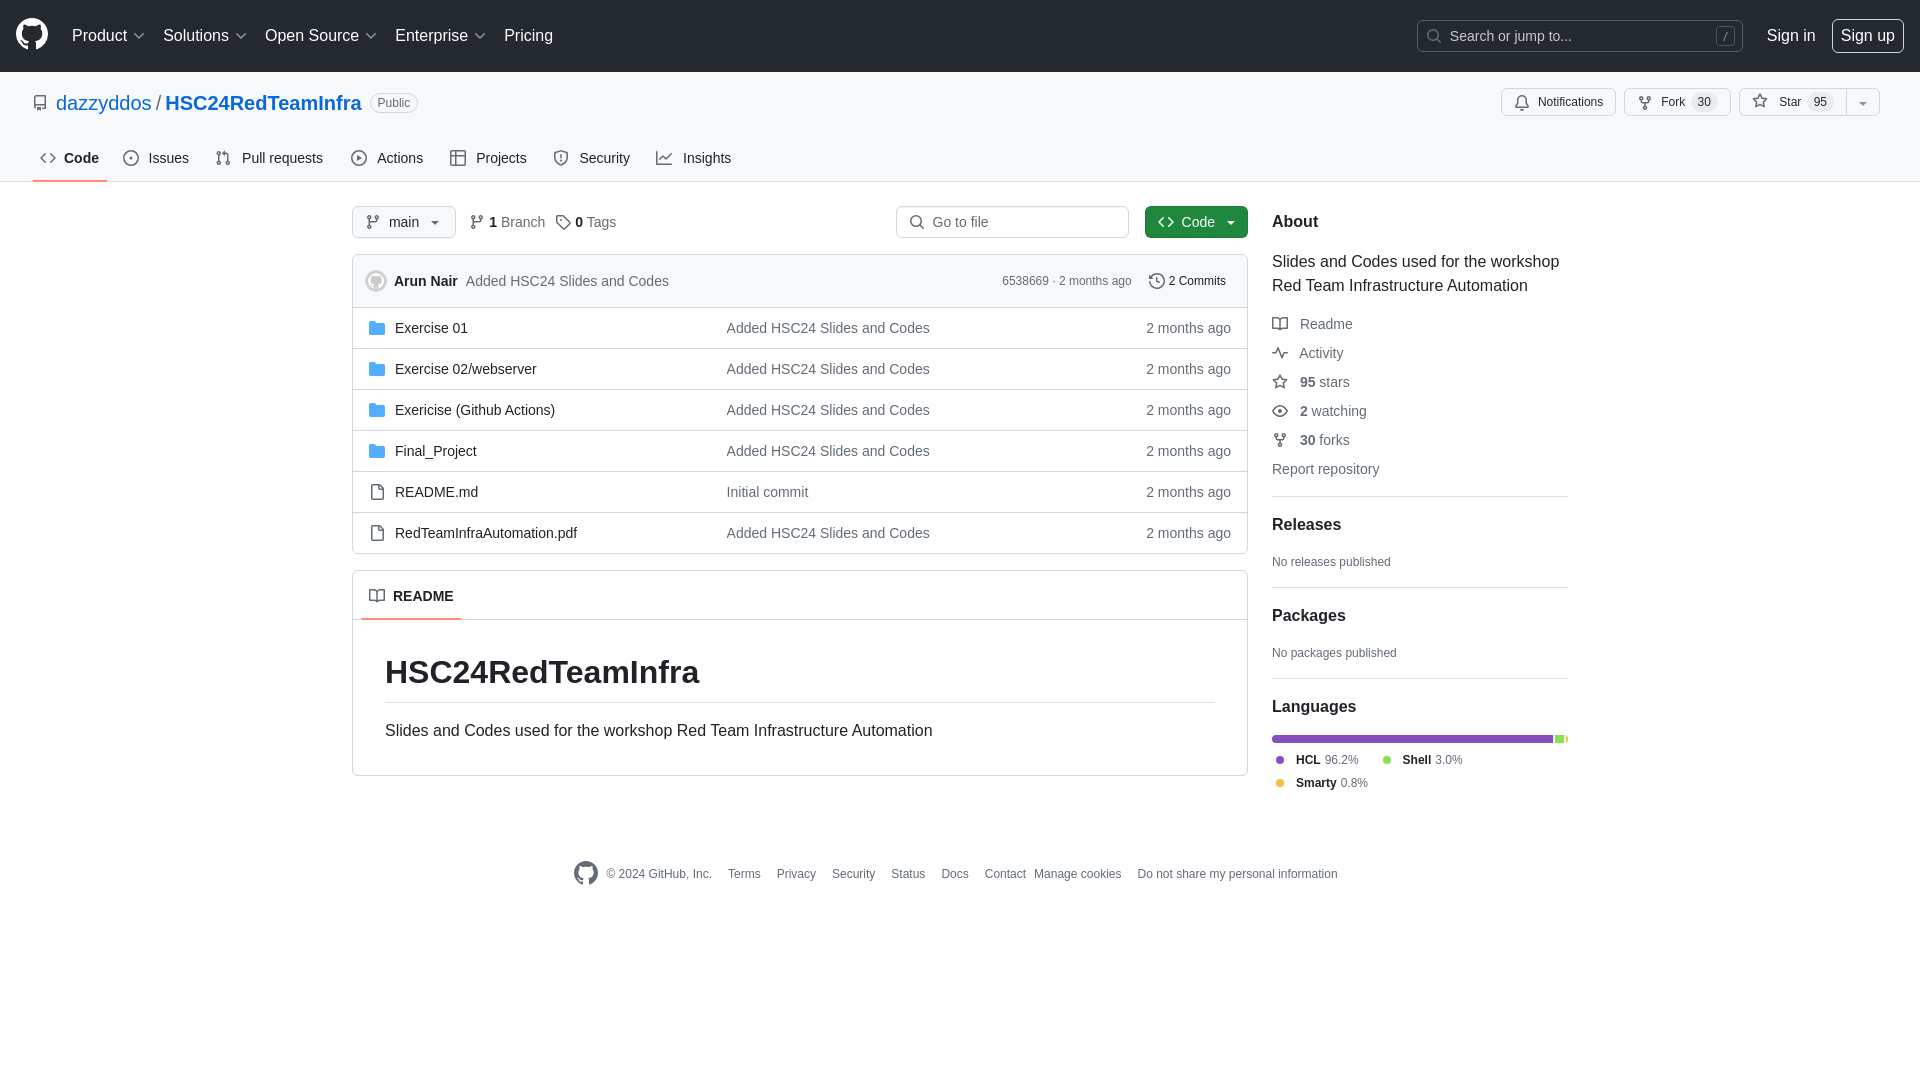Click in the Go to file field
Screen dimensions: 1920x1080
[1012, 222]
